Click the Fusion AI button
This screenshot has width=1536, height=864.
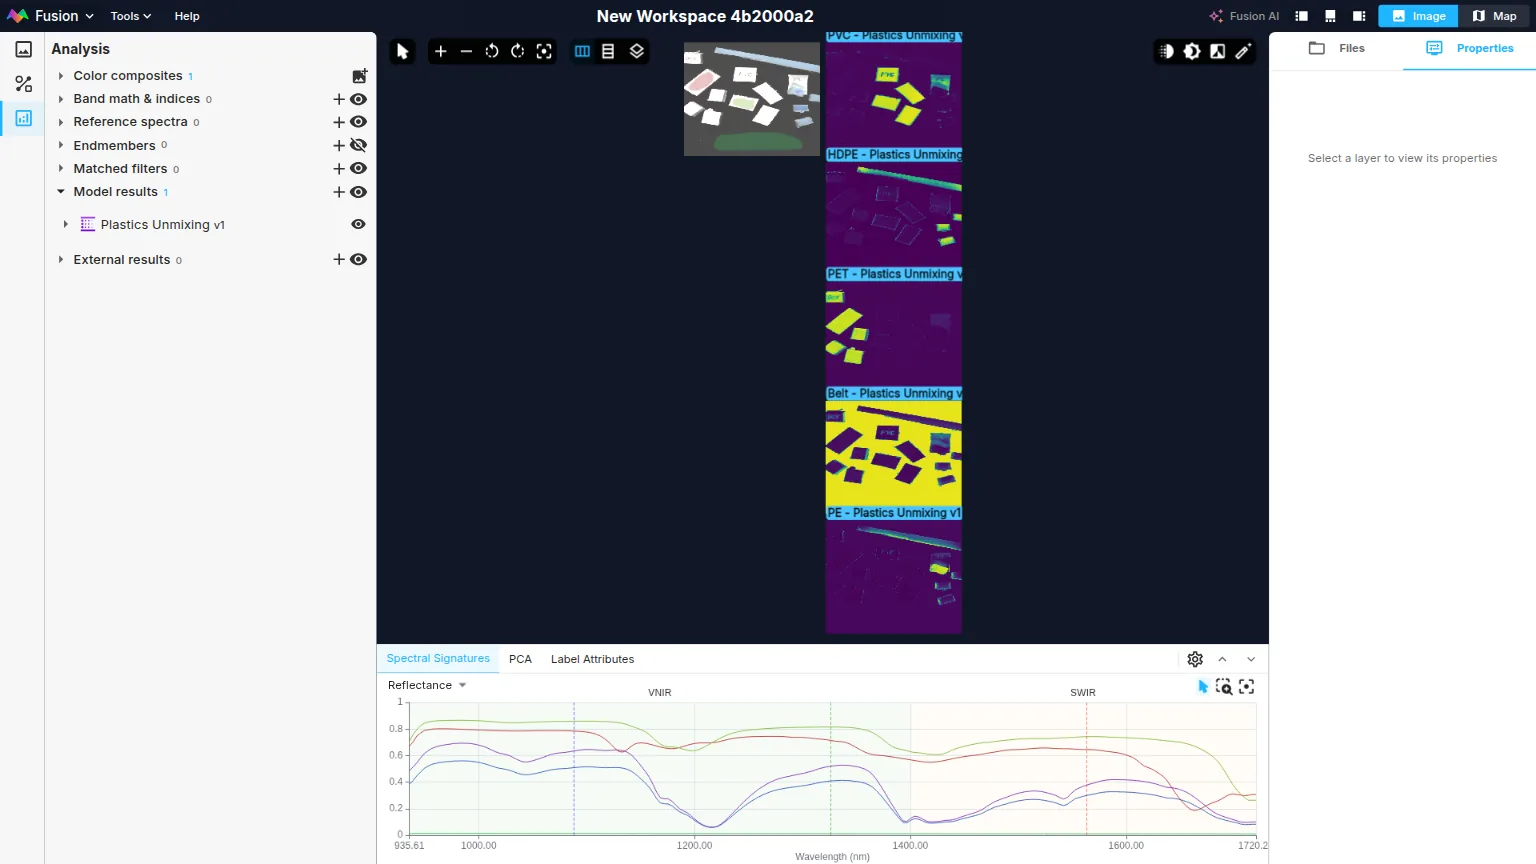(1244, 16)
